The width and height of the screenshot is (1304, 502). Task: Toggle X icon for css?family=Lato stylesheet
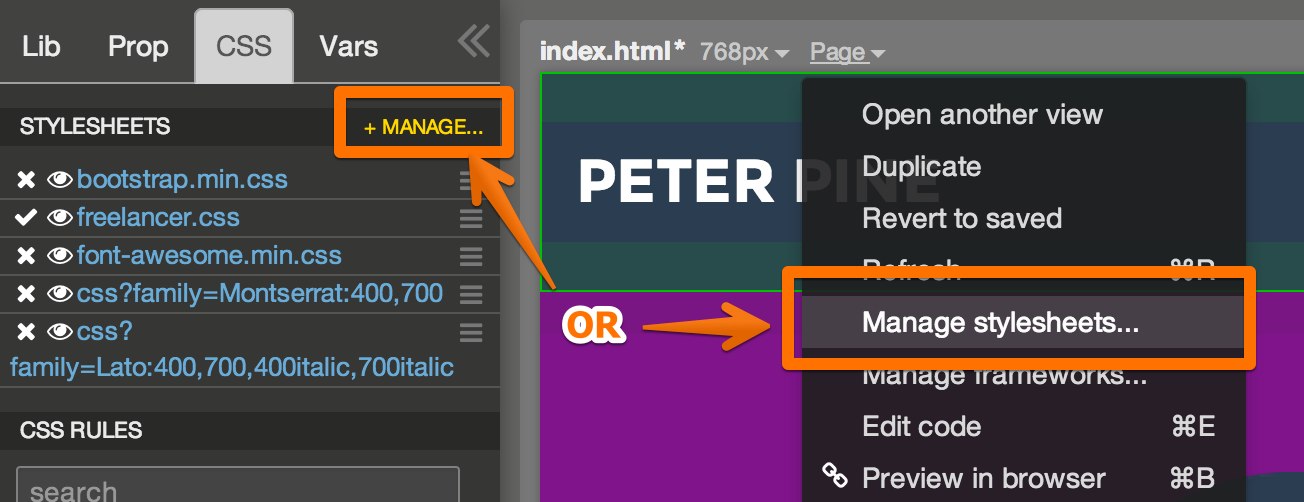[27, 331]
